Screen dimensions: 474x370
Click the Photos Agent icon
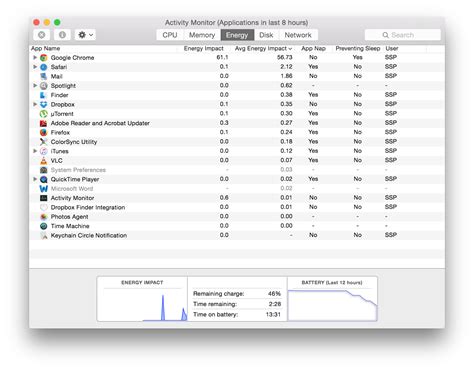pos(44,217)
